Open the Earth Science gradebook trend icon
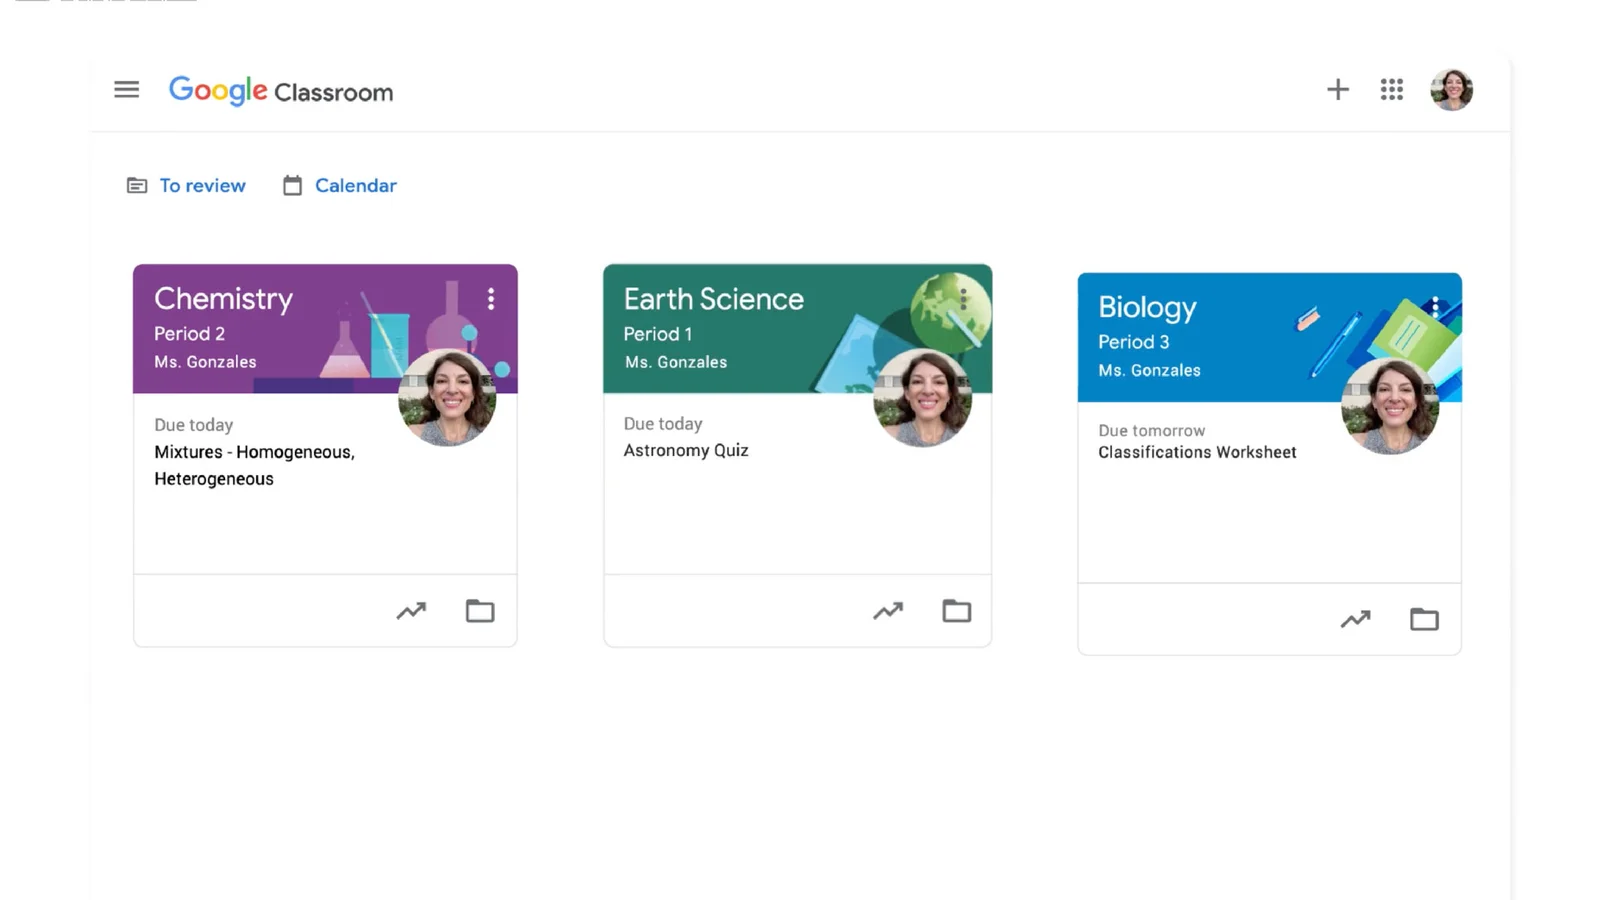 [888, 611]
